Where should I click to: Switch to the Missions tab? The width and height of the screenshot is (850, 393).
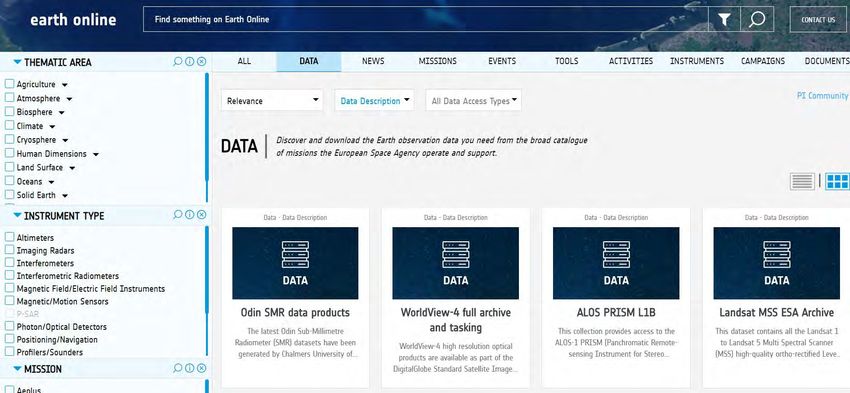point(437,61)
